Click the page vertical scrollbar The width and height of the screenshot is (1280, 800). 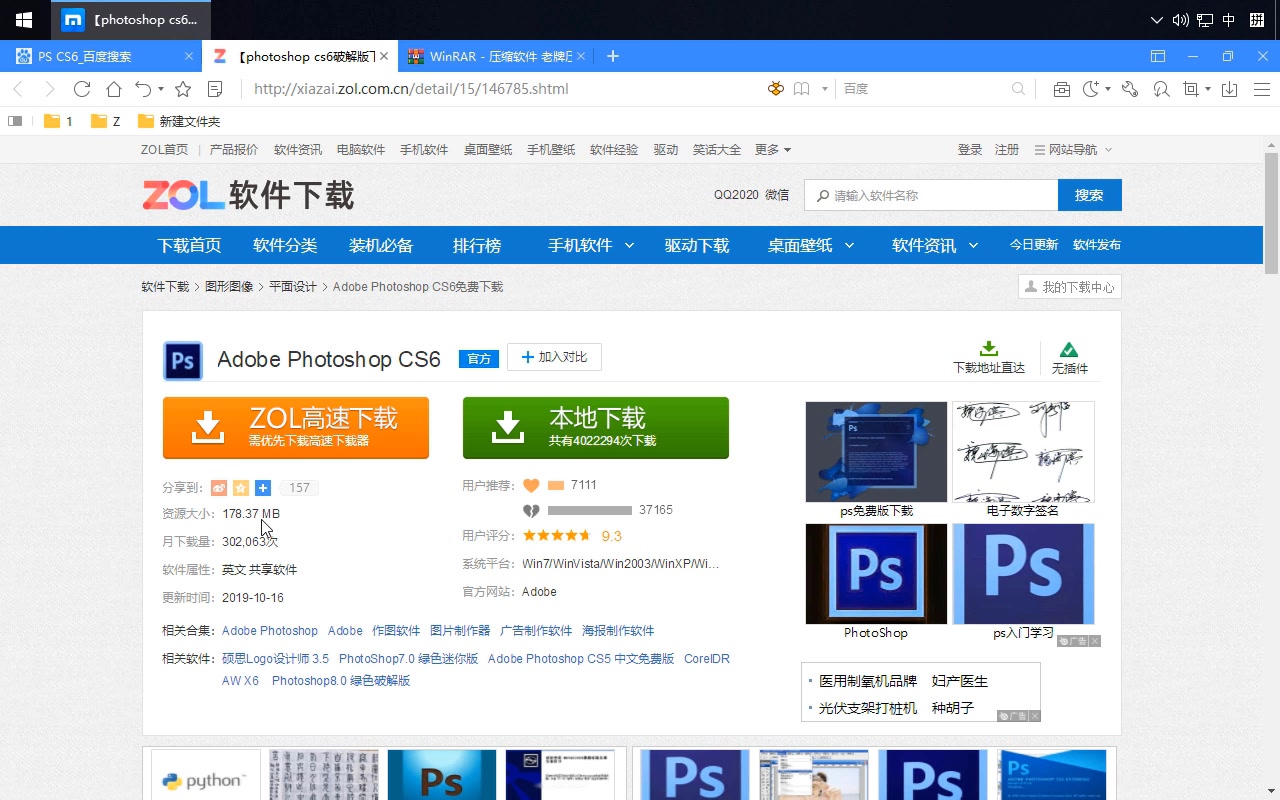coord(1271,213)
